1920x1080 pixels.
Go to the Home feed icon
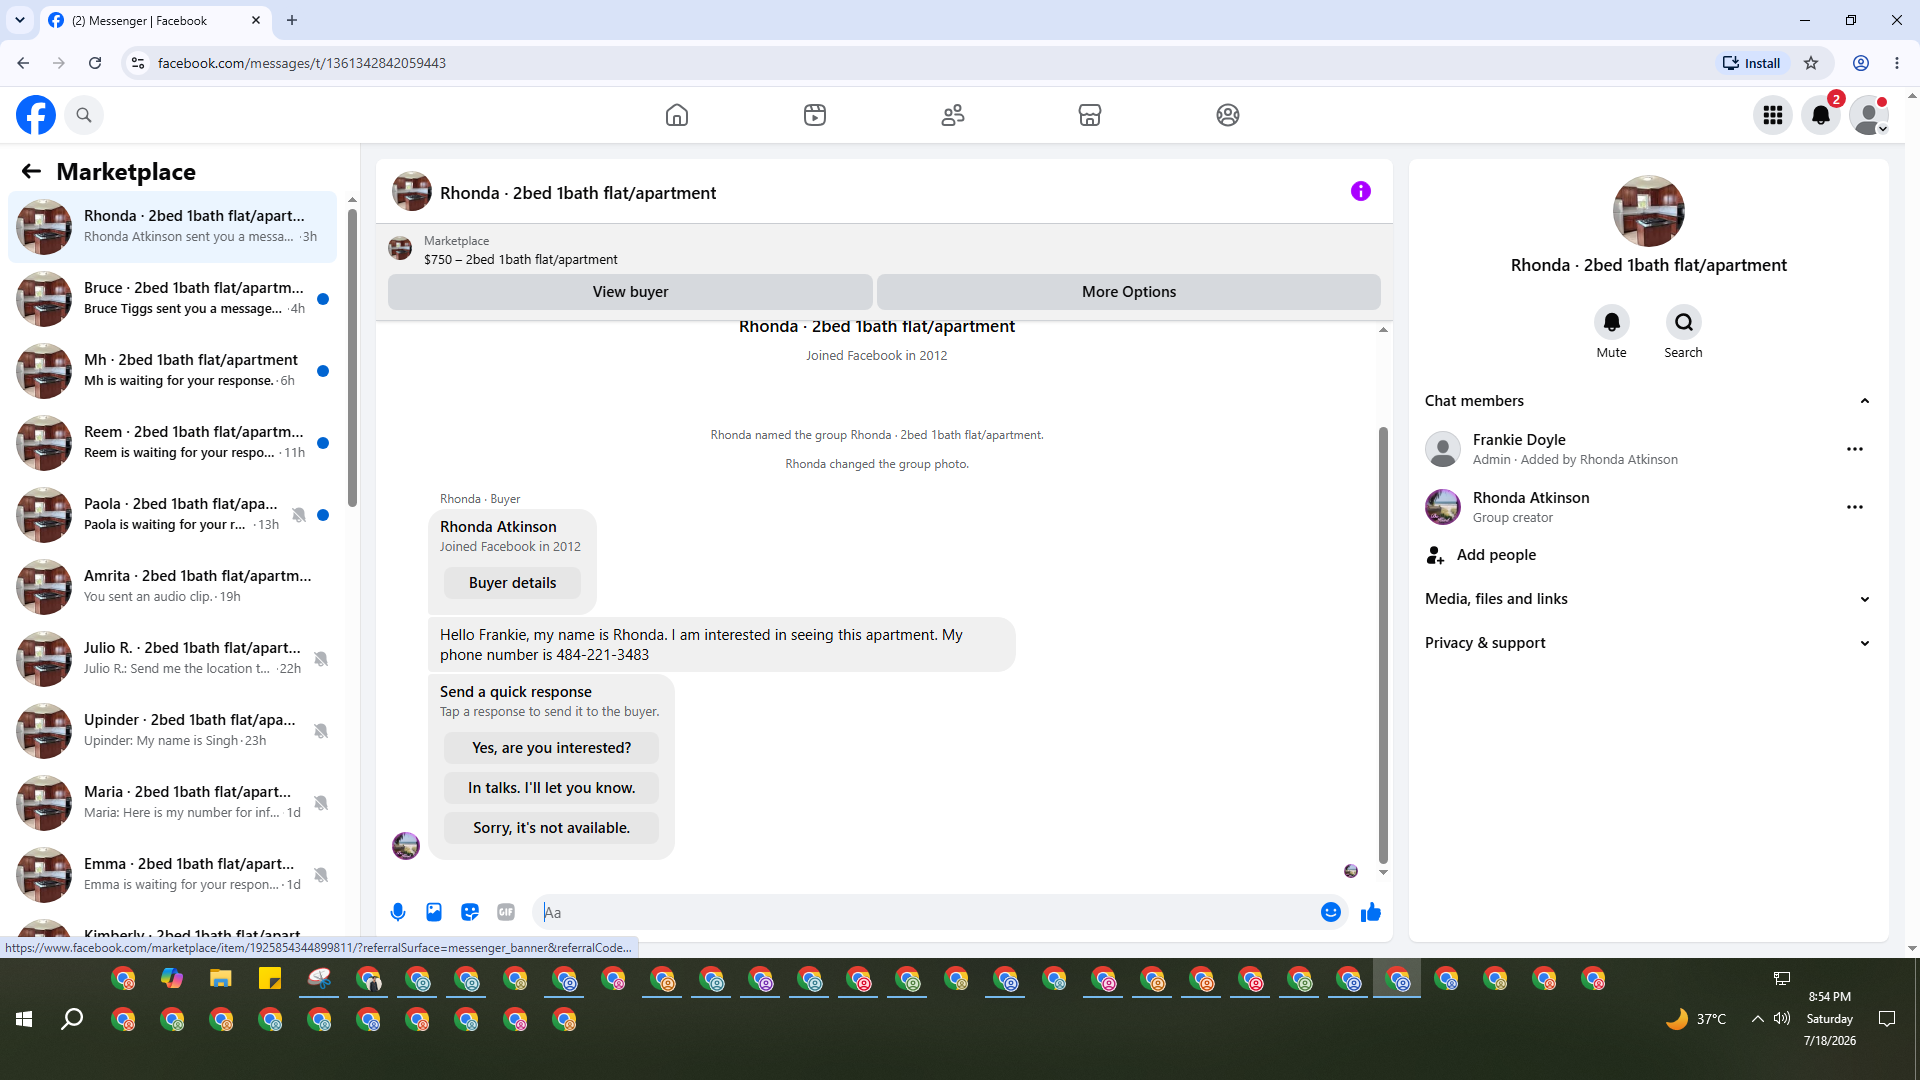point(677,115)
